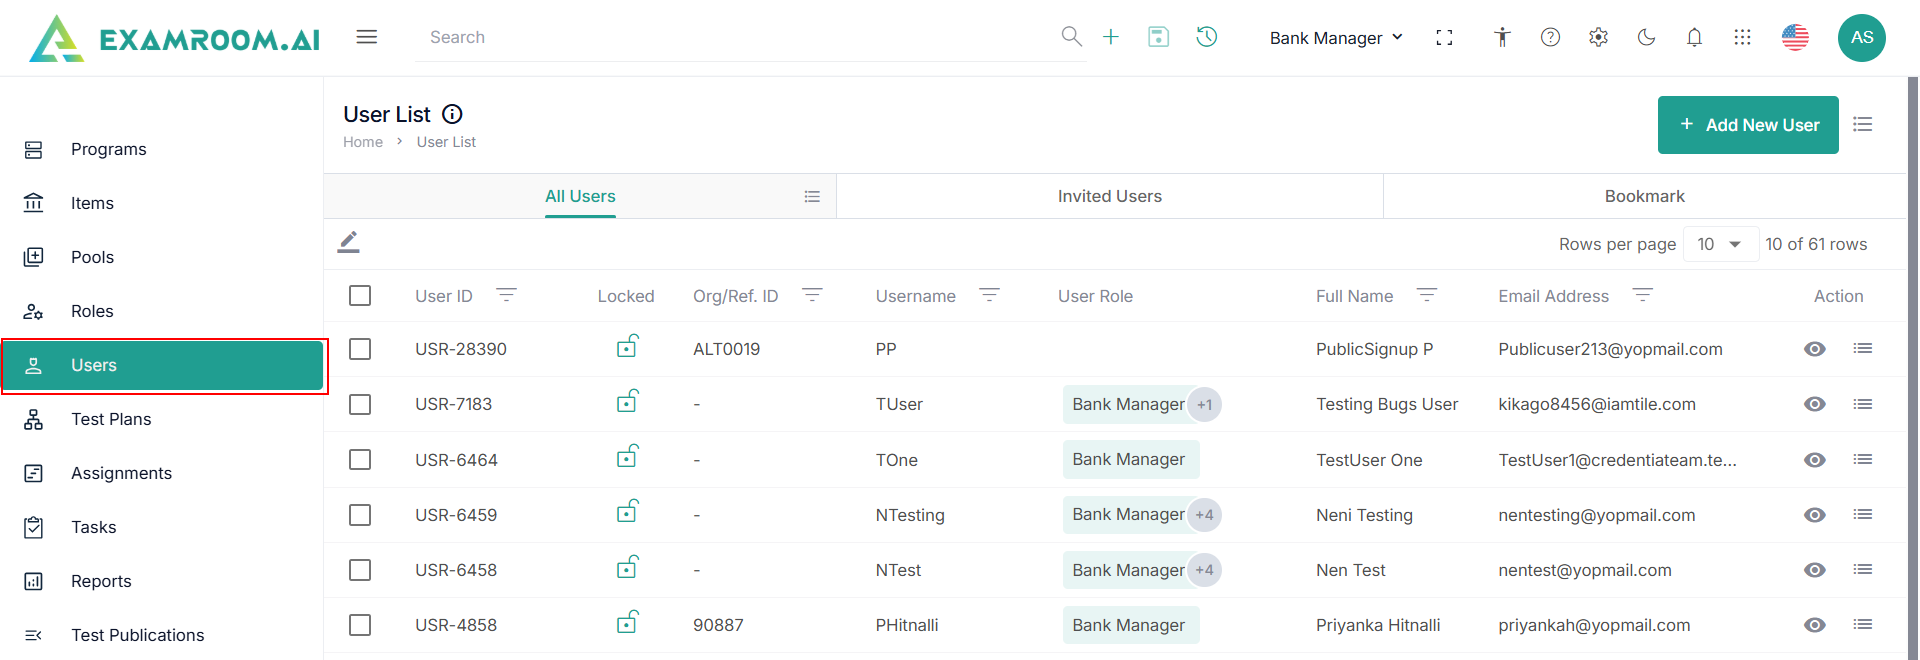1920x660 pixels.
Task: Open the Bookmark tab
Action: [x=1644, y=196]
